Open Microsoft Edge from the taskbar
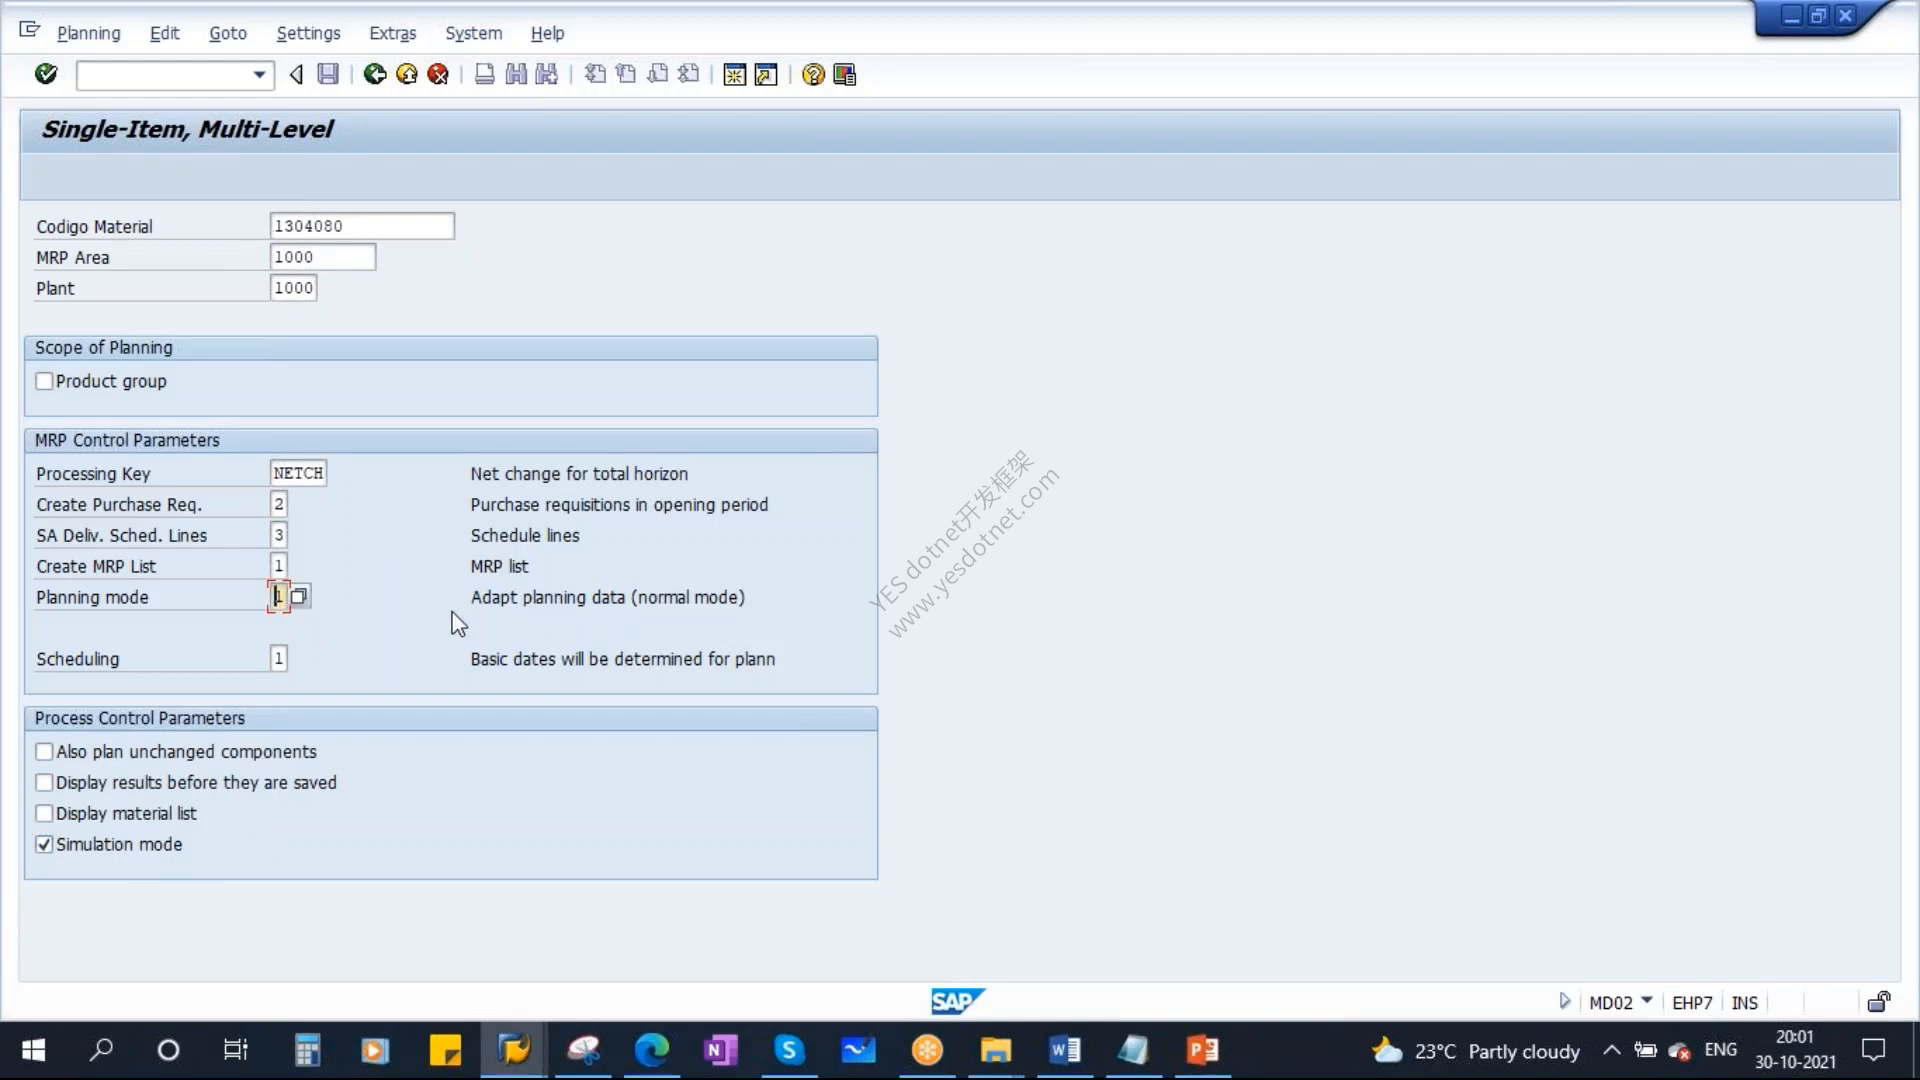 [651, 1050]
